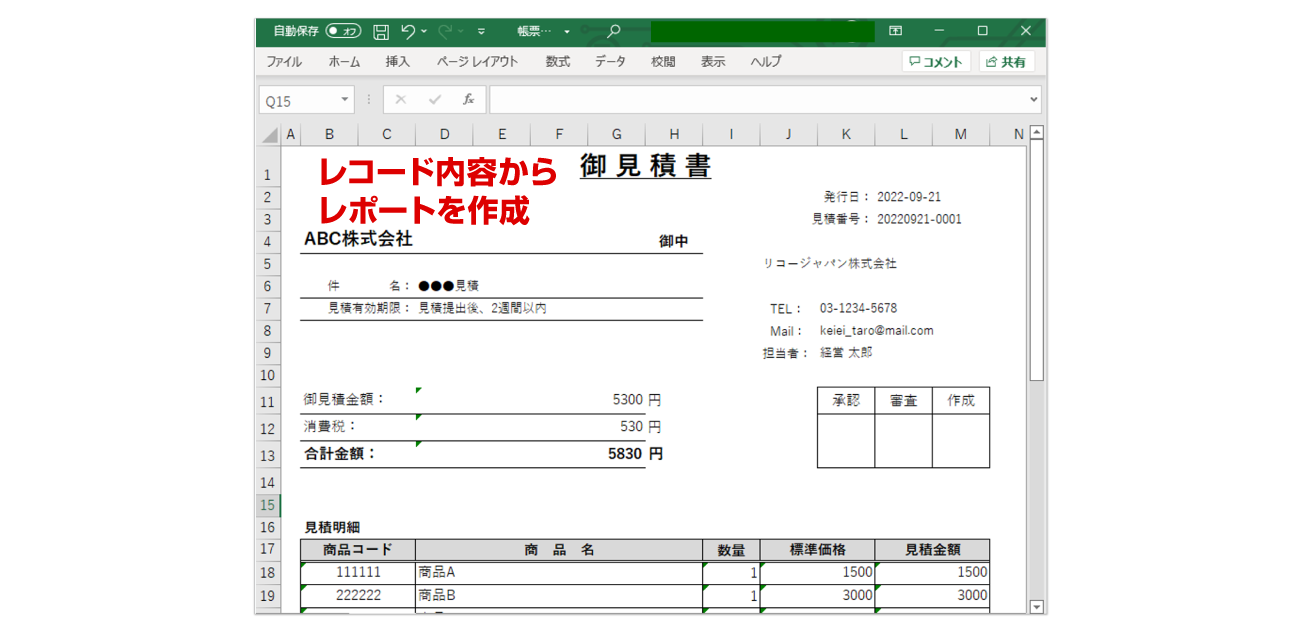The height and width of the screenshot is (640, 1300).
Task: Open Search using the magnifier icon
Action: point(613,31)
